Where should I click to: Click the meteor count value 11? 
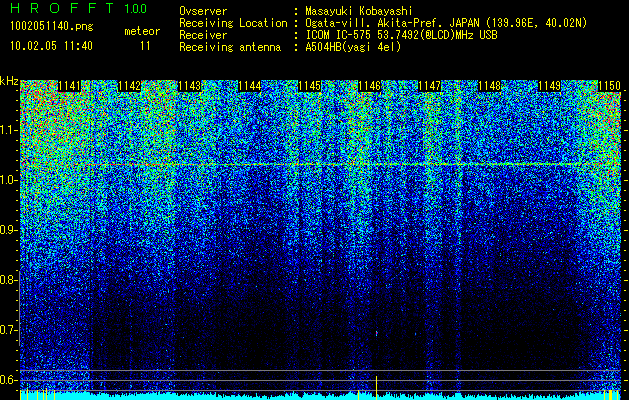tap(145, 46)
